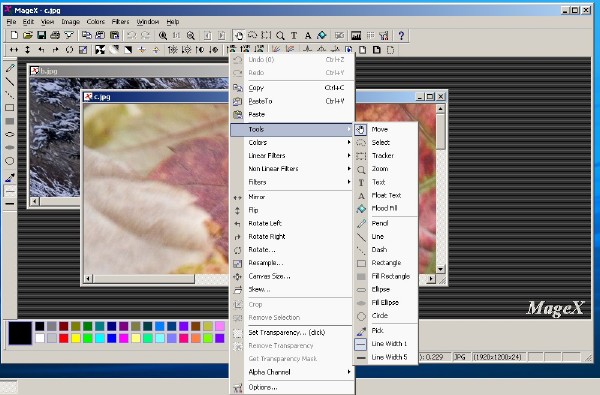Toggle Line Width 1 in Tools submenu

coord(386,344)
